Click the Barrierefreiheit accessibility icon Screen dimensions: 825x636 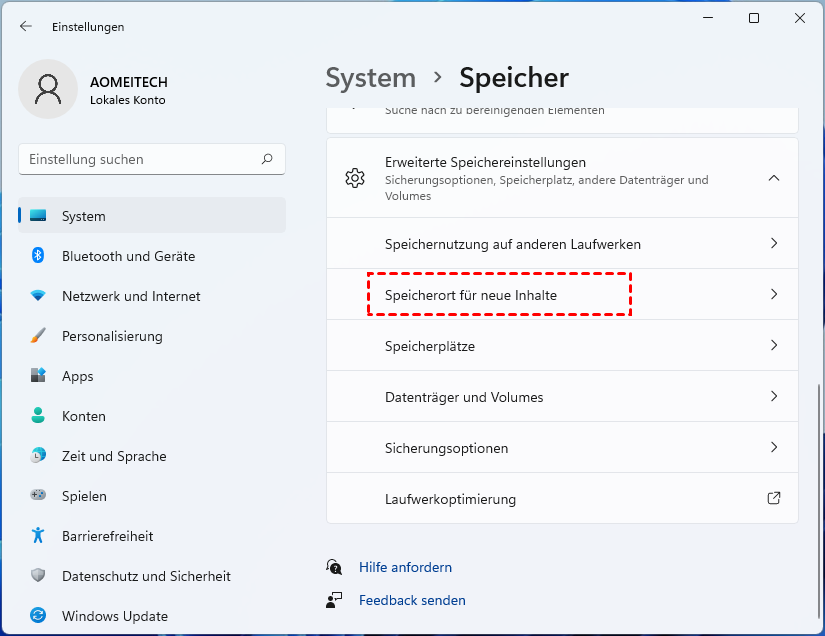coord(38,536)
